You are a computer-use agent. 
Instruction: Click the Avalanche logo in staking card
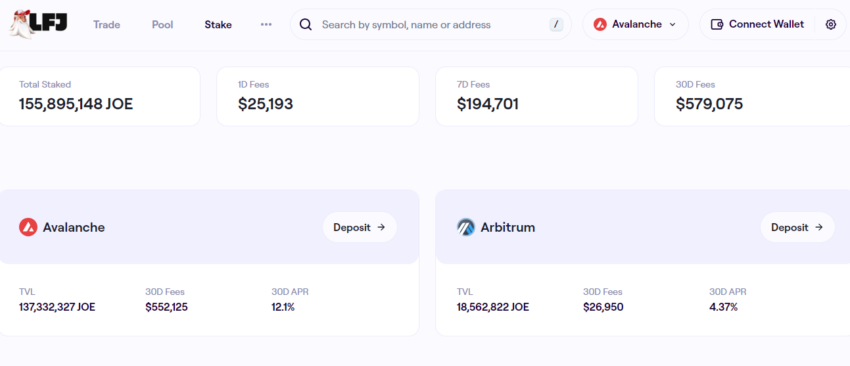point(28,227)
